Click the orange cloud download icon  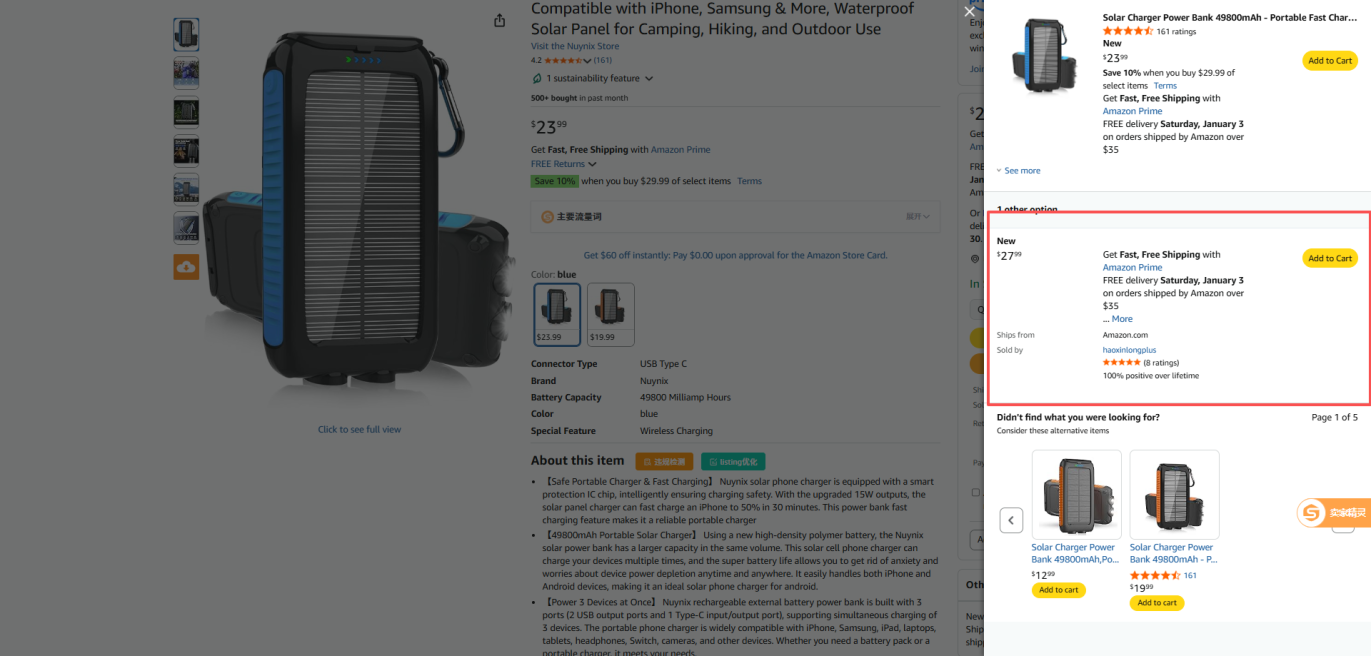[186, 267]
